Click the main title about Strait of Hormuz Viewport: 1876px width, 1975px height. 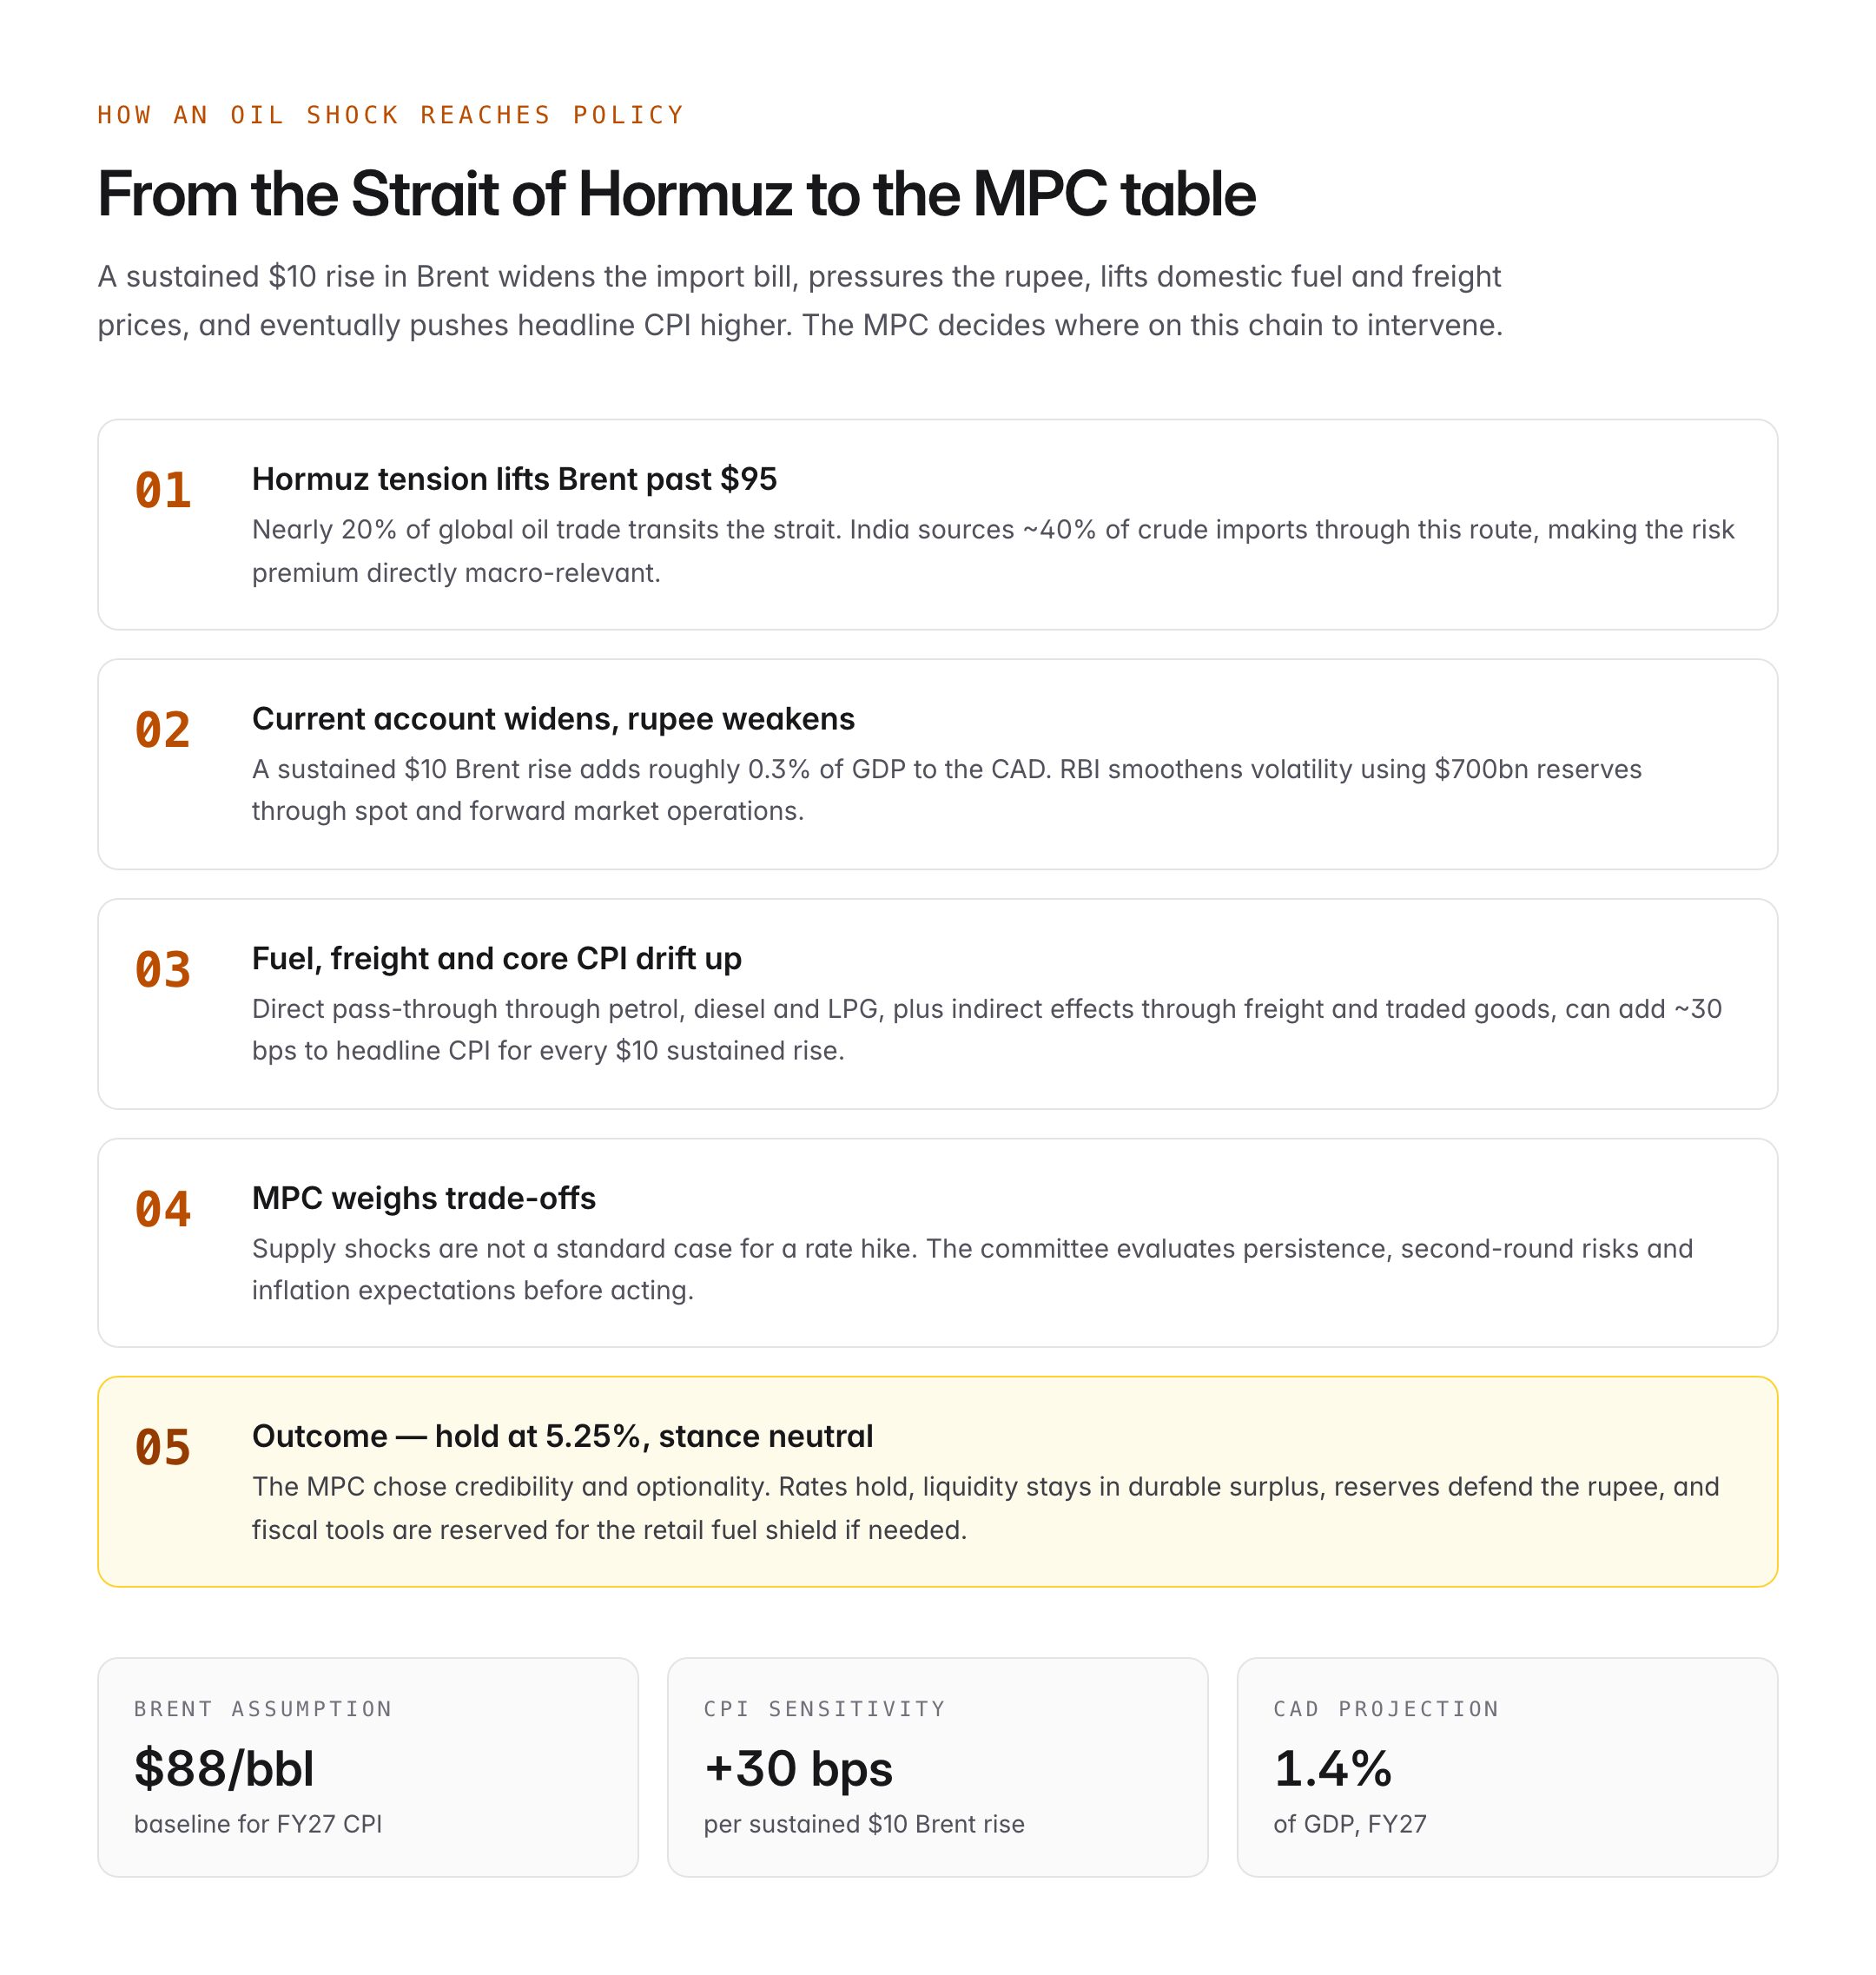pos(676,194)
